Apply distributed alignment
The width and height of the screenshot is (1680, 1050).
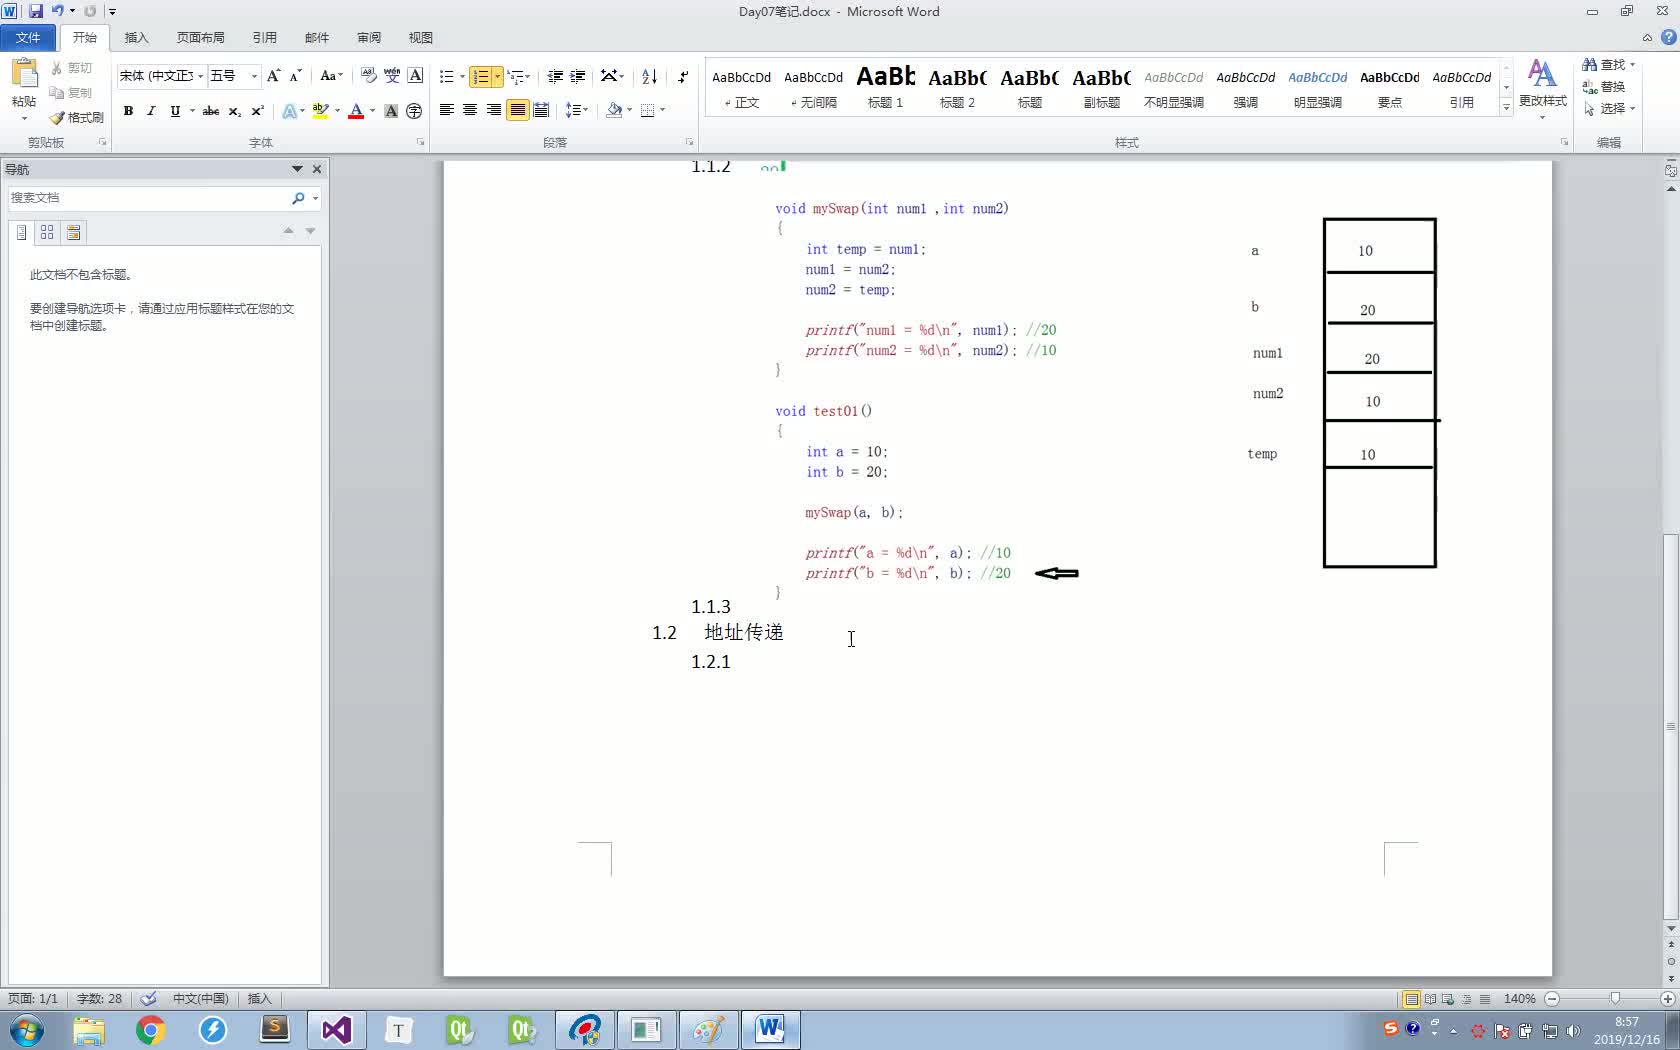pyautogui.click(x=541, y=110)
